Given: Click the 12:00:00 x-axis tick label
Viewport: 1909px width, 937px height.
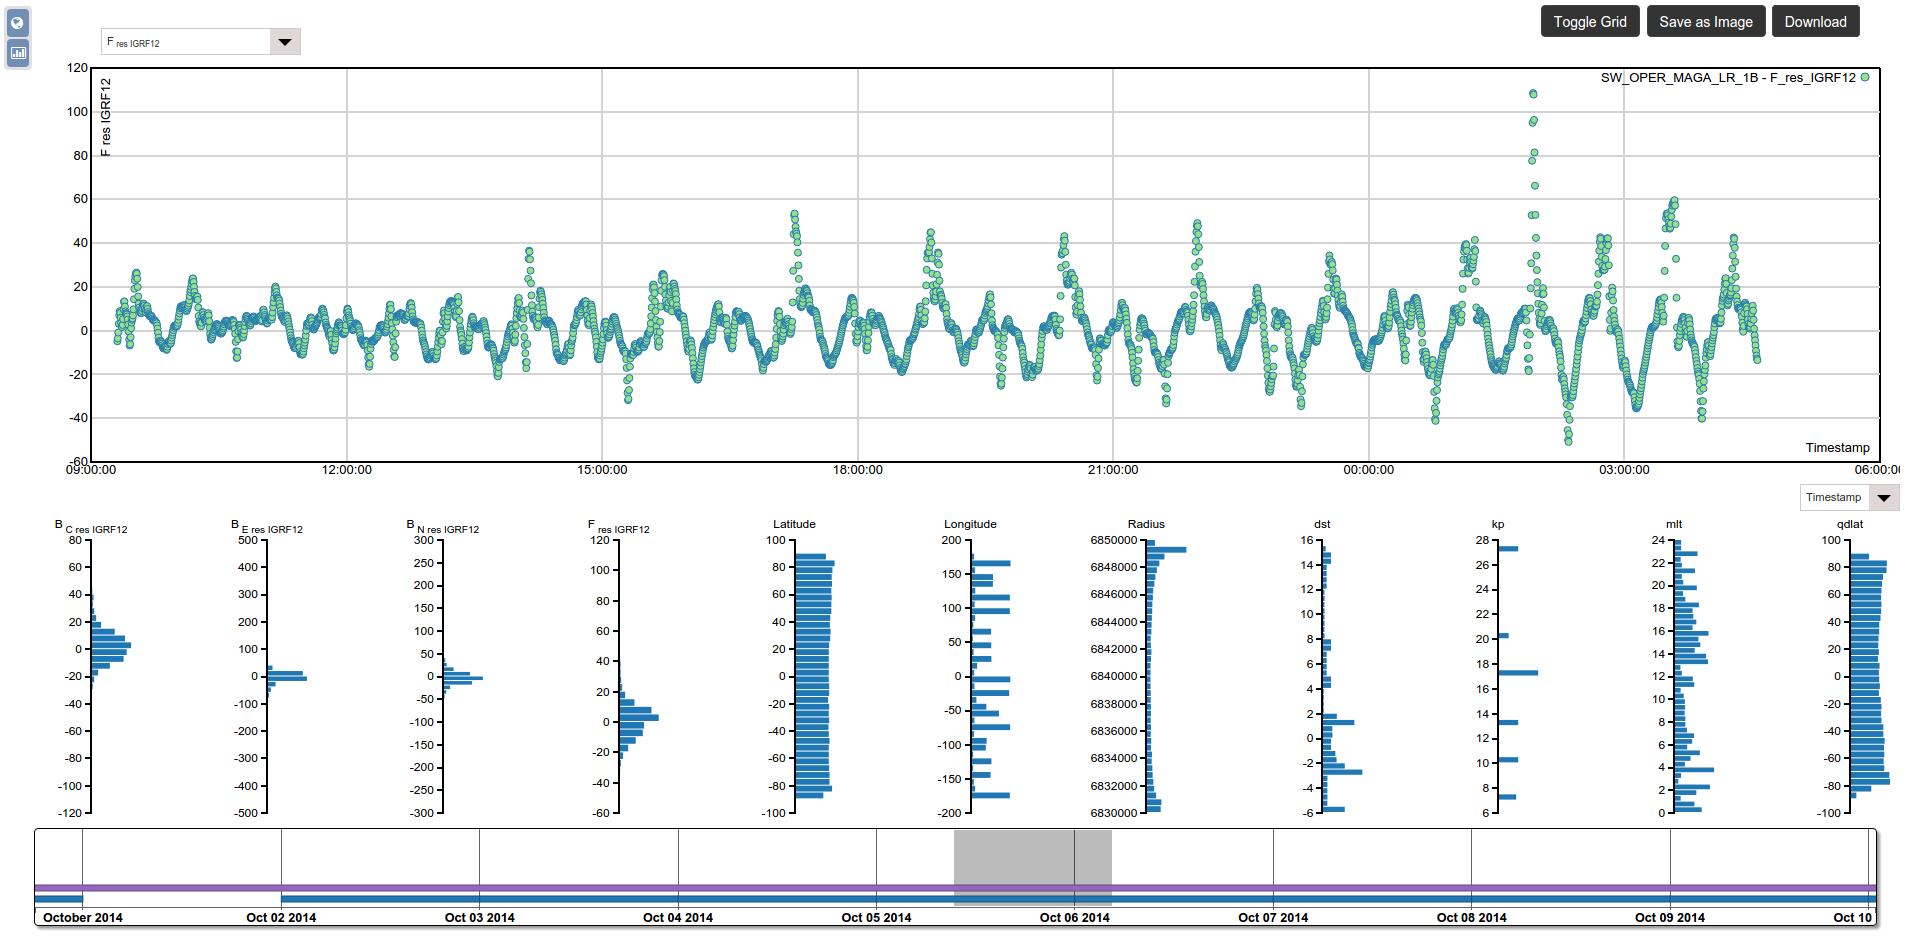Looking at the screenshot, I should coord(347,470).
